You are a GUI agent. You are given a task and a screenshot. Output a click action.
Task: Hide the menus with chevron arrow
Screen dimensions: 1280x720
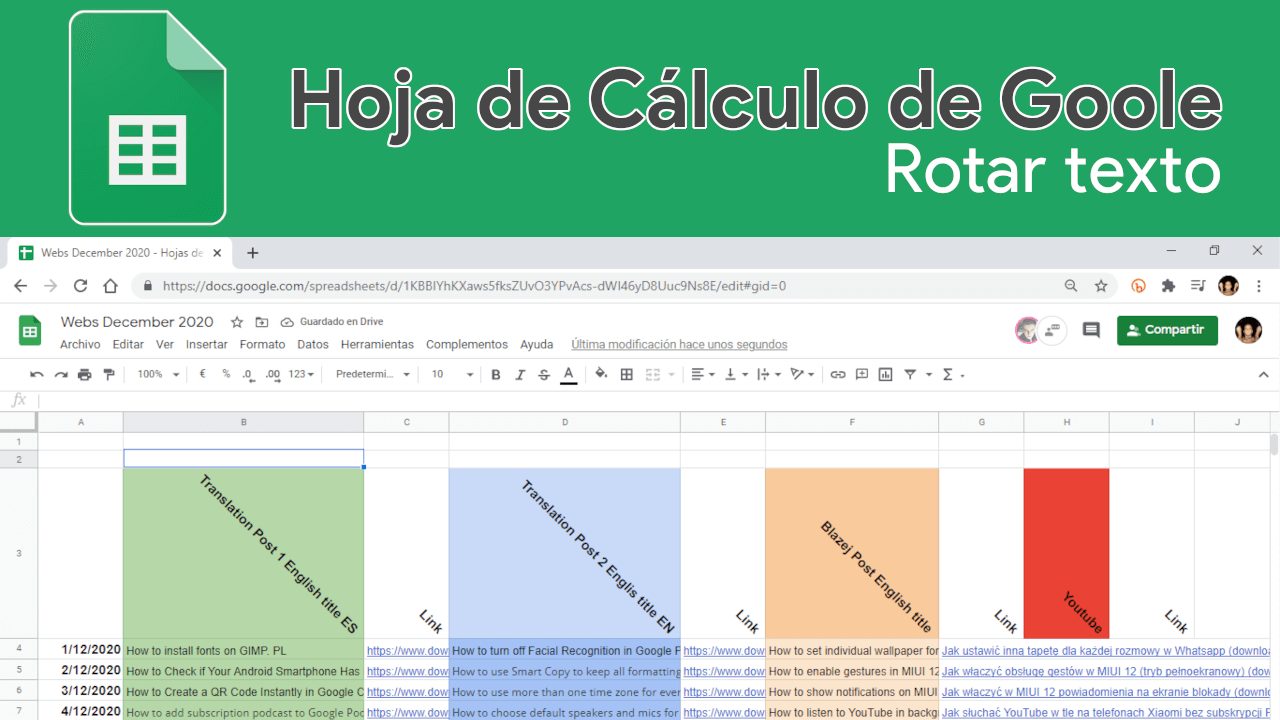[x=1262, y=374]
